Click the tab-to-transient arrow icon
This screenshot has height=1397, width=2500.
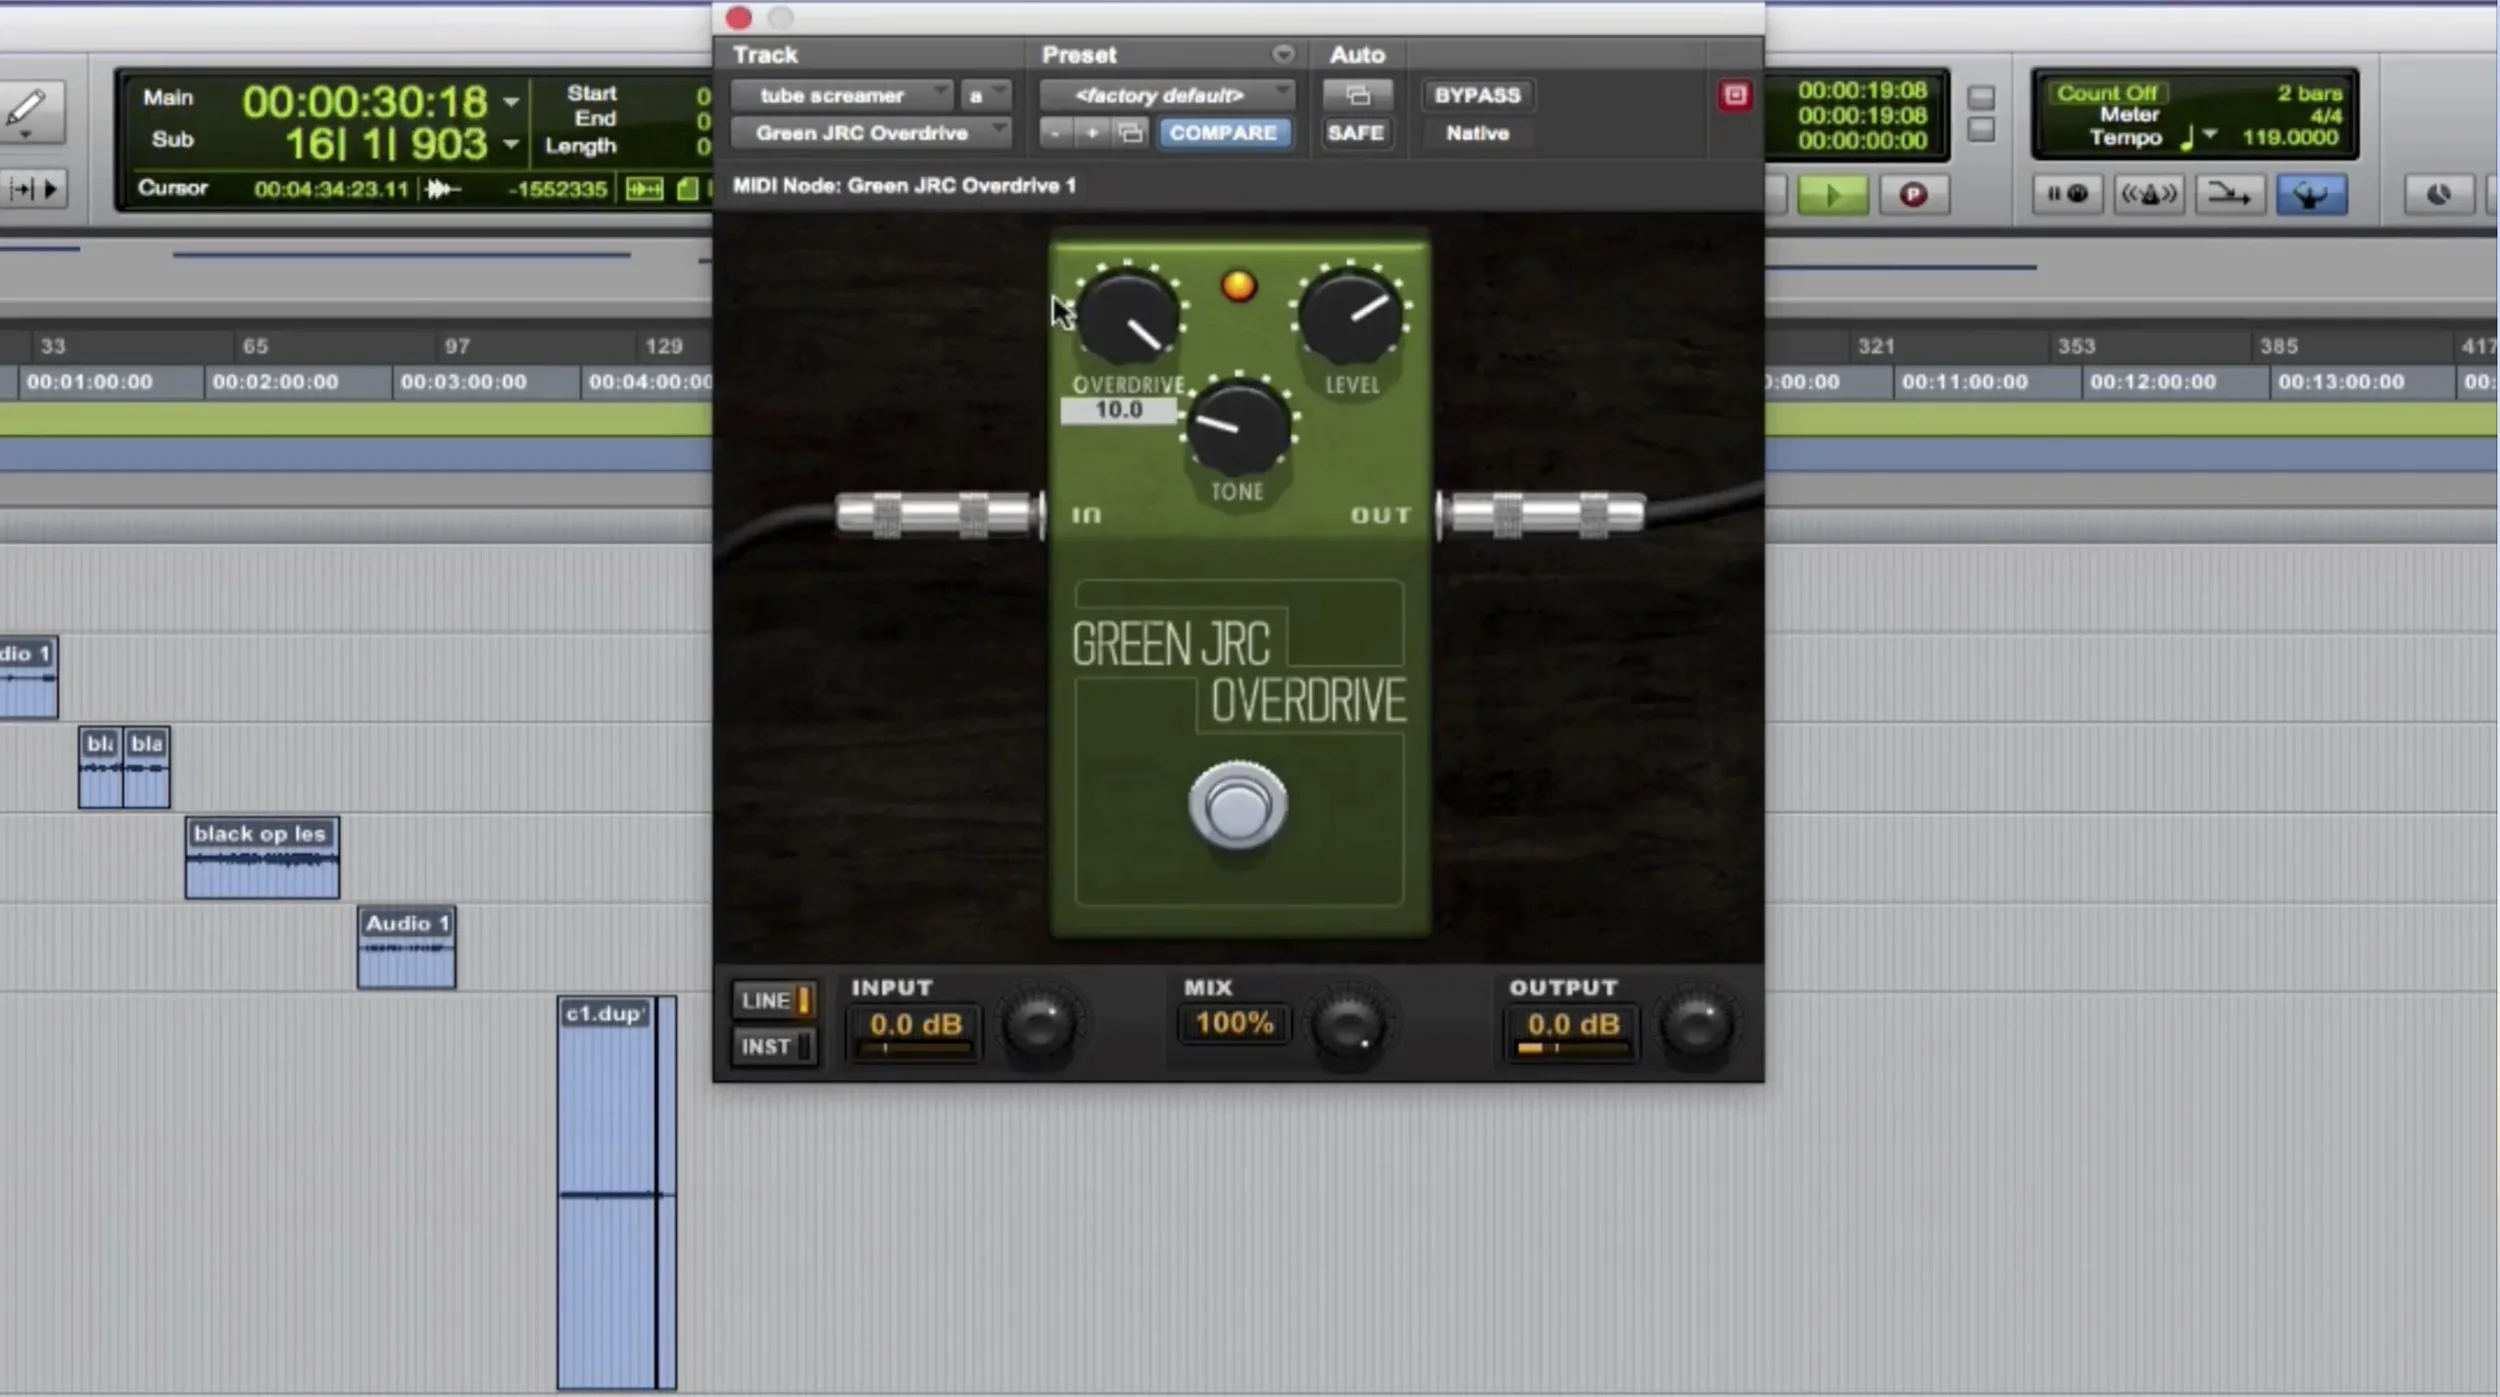pos(2232,193)
